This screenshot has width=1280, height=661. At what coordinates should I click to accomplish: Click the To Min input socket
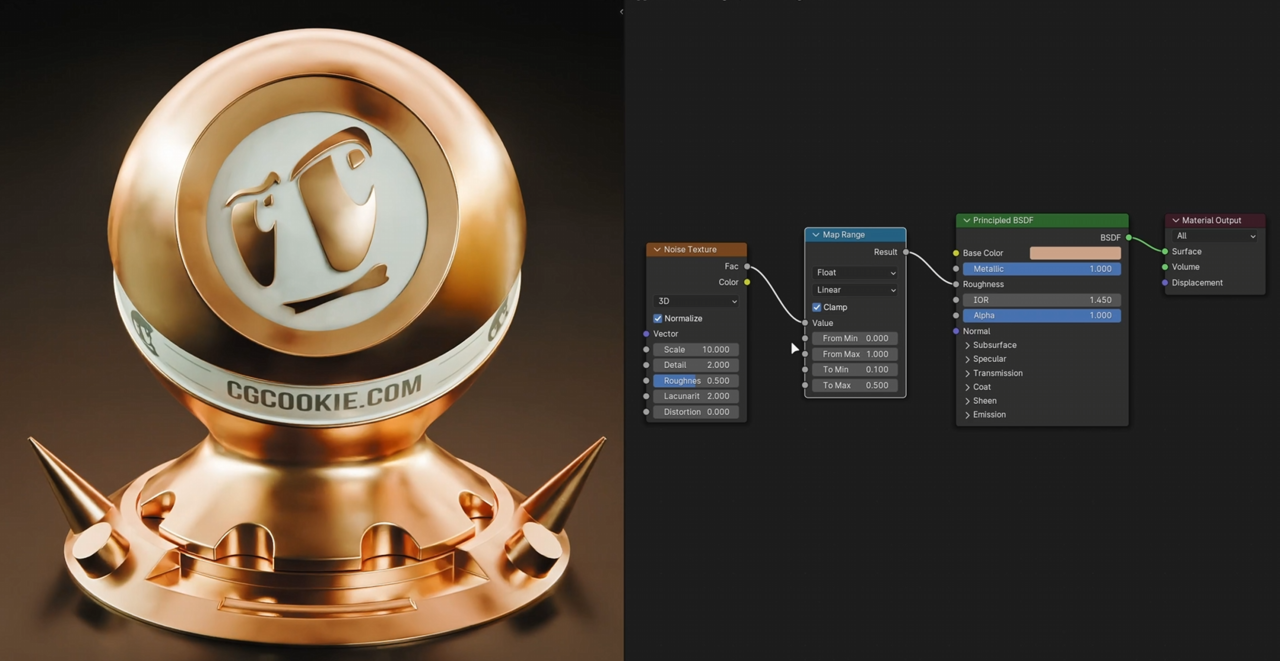pyautogui.click(x=805, y=369)
